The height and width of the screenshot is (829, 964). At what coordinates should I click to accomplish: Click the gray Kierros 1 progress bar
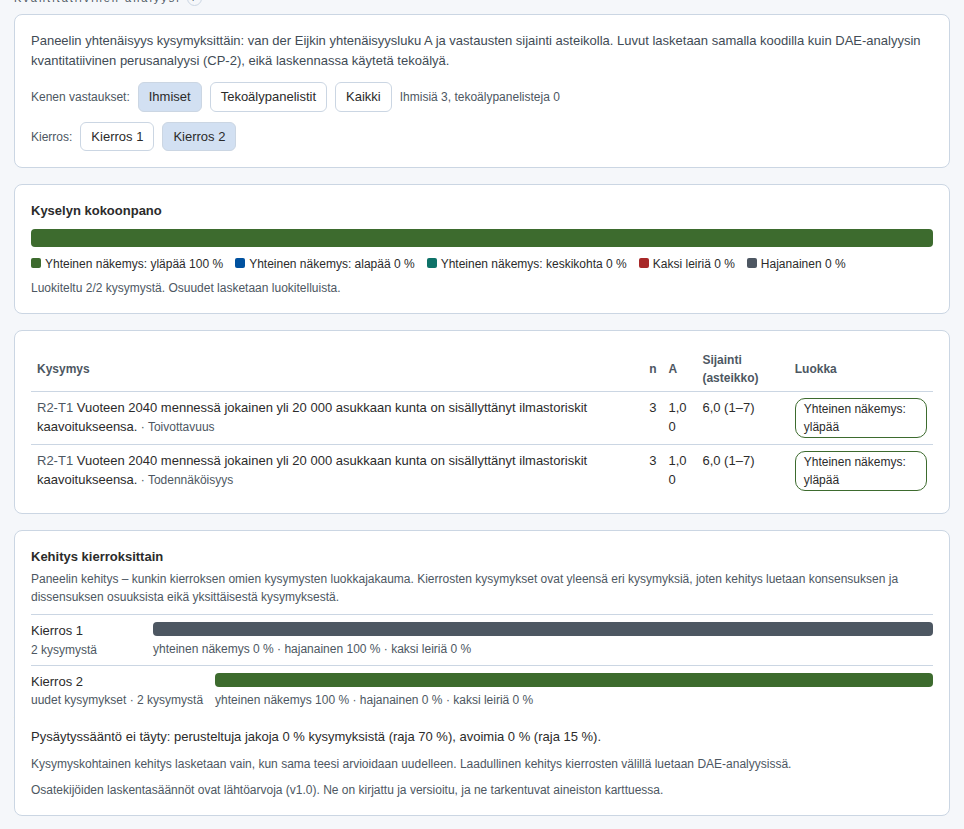pos(543,629)
